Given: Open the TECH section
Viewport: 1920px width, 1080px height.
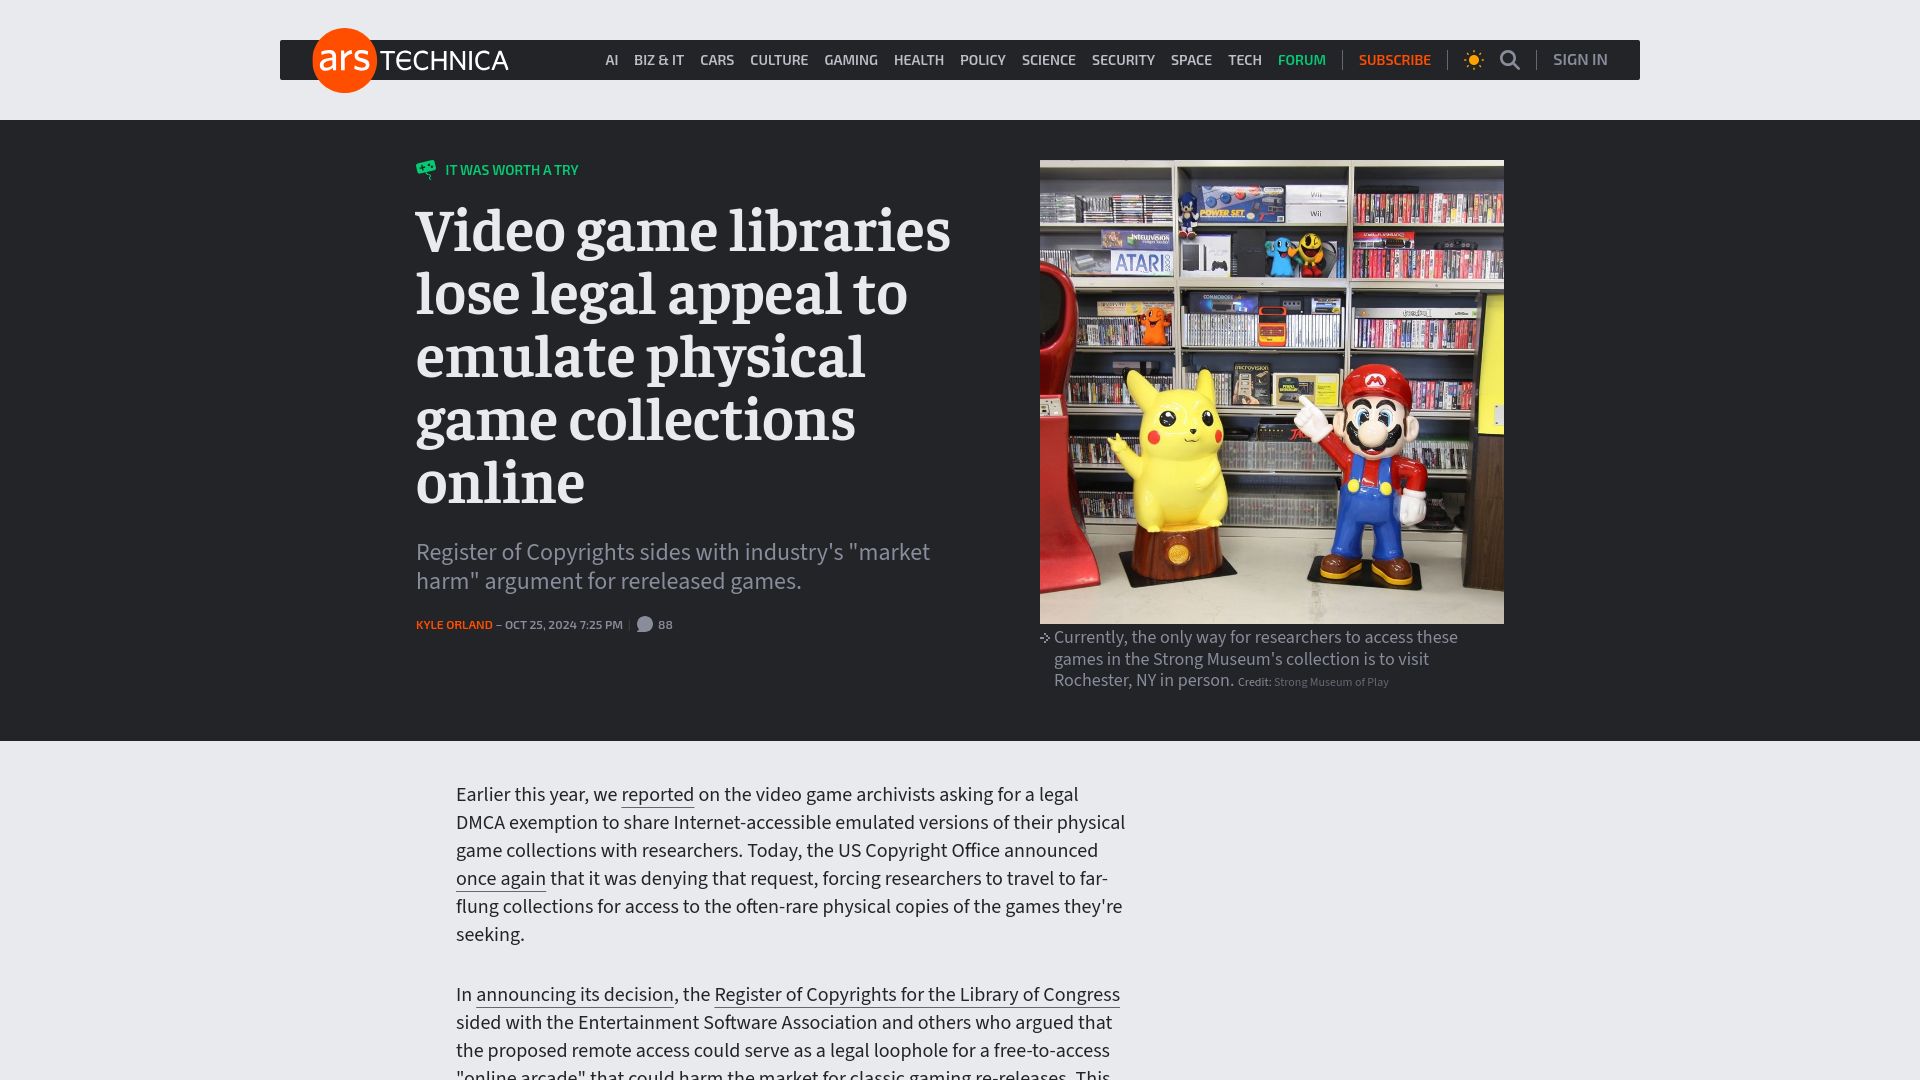Looking at the screenshot, I should click(x=1245, y=60).
